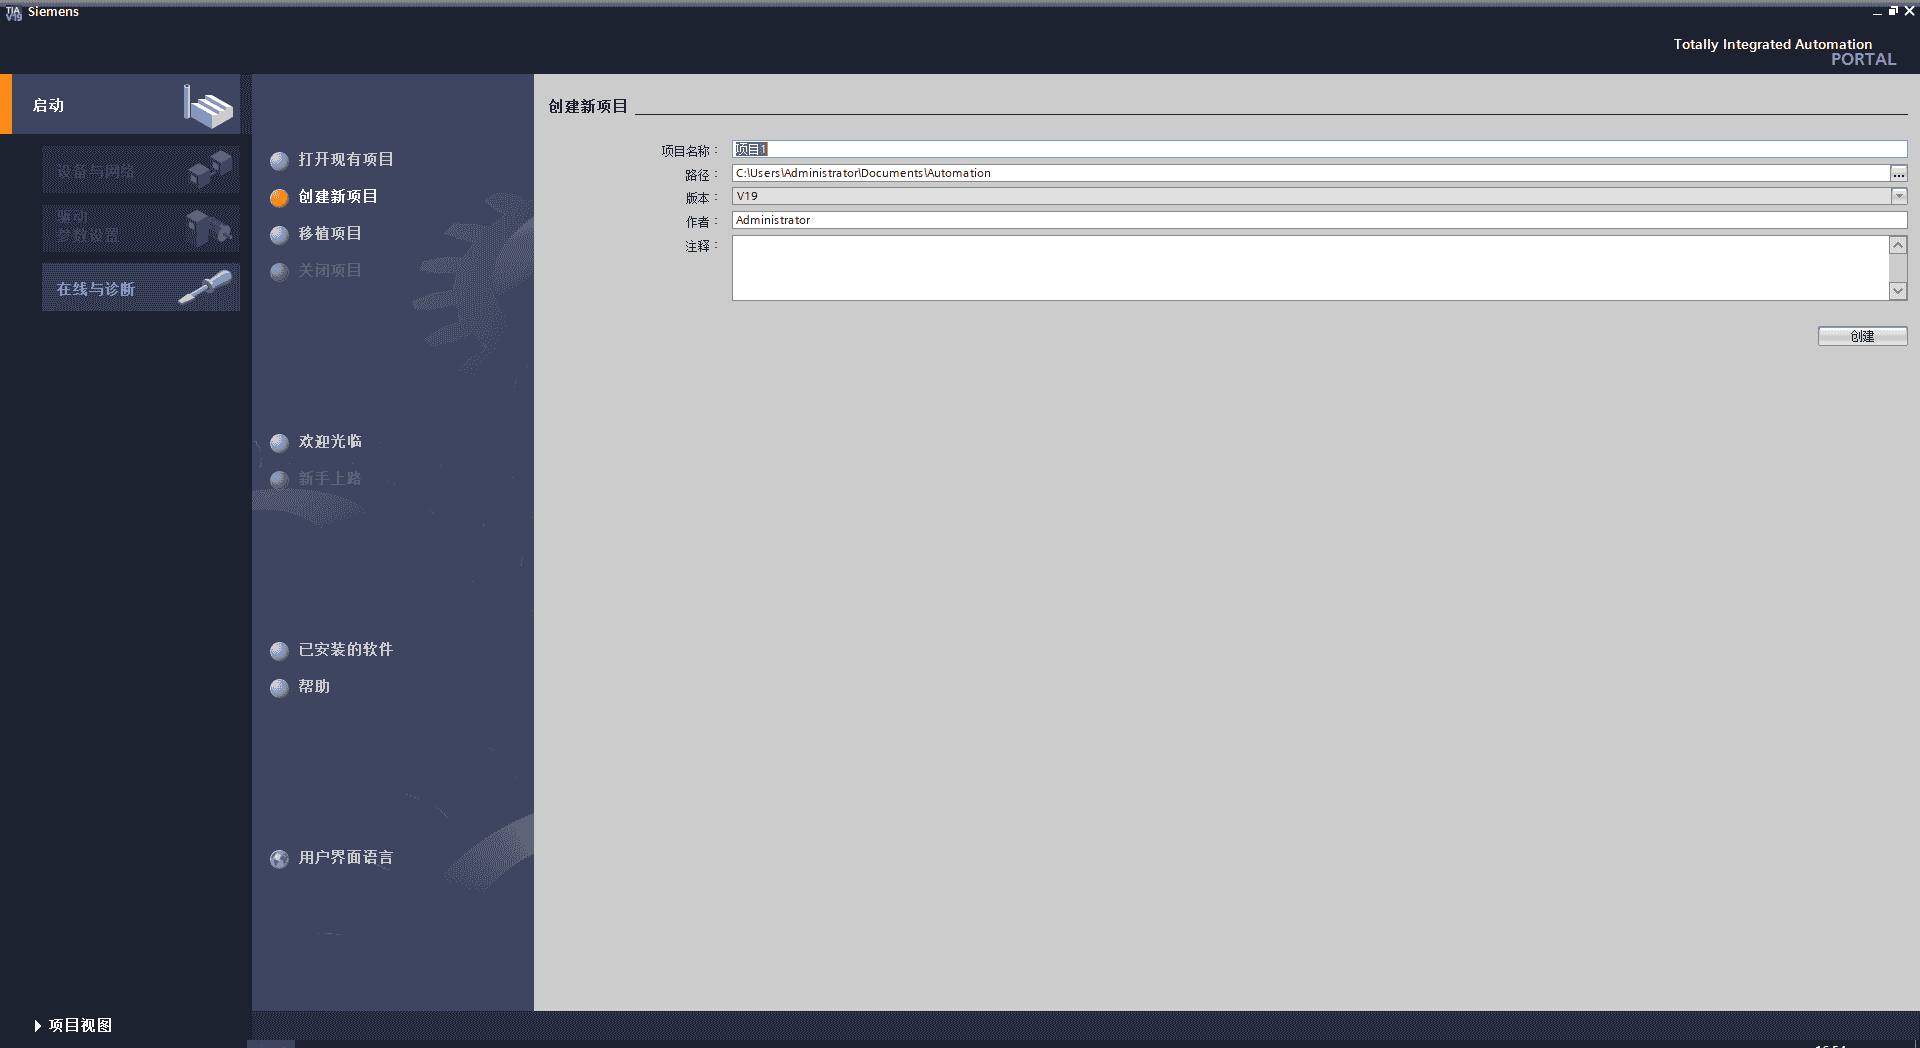This screenshot has height=1048, width=1920.
Task: Select 移植项目 option
Action: point(330,233)
